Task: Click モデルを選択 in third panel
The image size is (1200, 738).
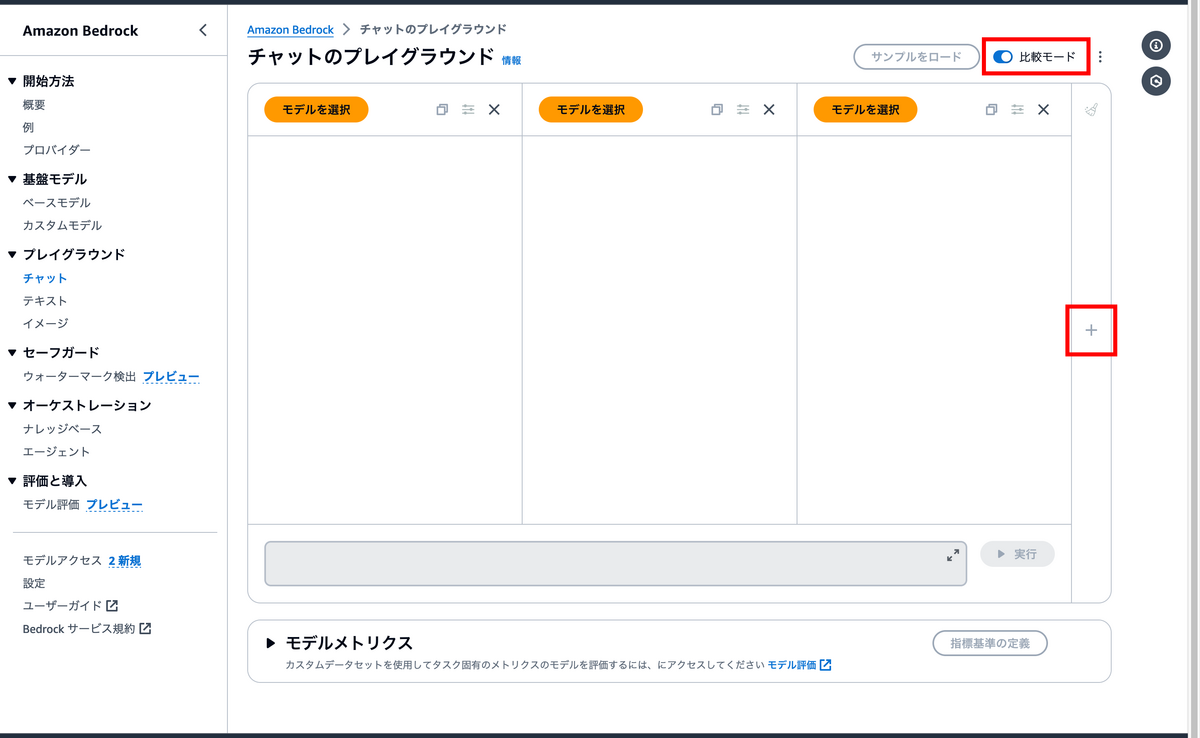Action: (x=865, y=110)
